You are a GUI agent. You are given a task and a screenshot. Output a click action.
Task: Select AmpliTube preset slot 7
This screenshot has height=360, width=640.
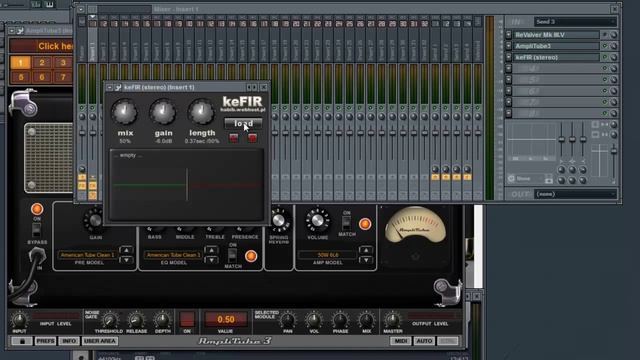pos(63,77)
